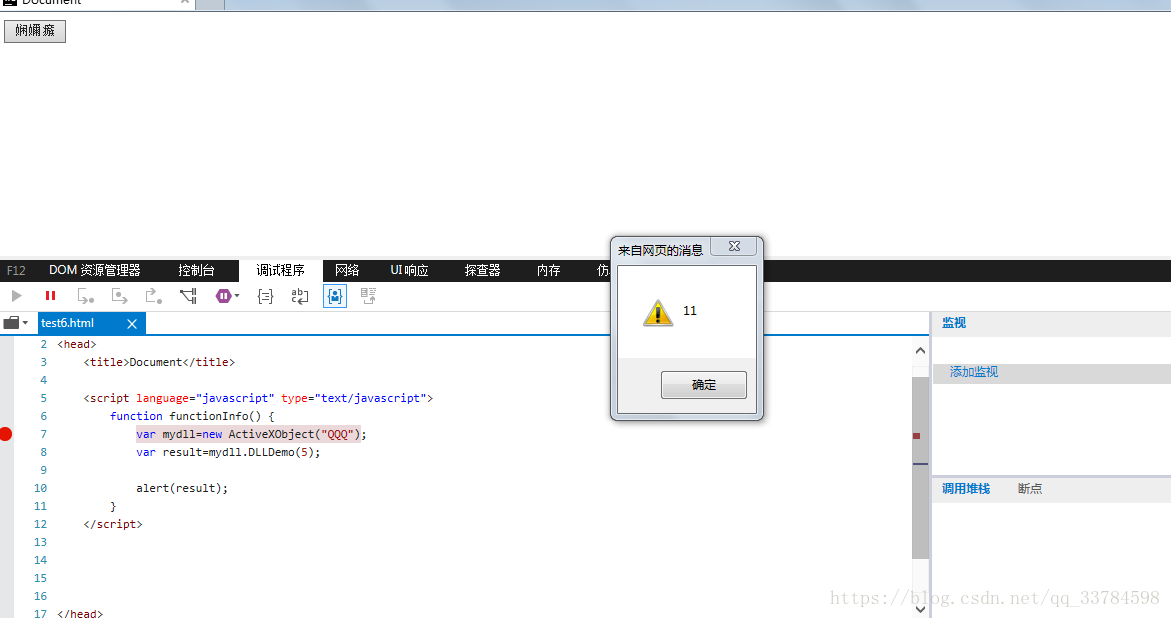Click the source map toggle icon
Screen dimensions: 1171x618
pyautogui.click(x=368, y=296)
